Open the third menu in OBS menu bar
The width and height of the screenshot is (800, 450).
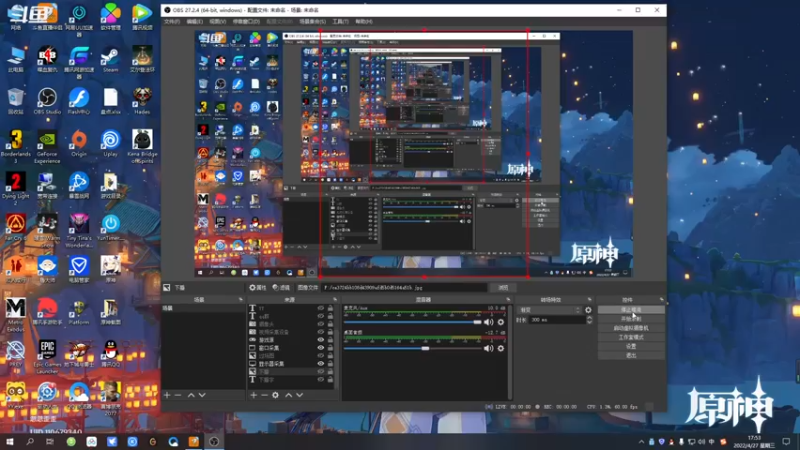[217, 21]
